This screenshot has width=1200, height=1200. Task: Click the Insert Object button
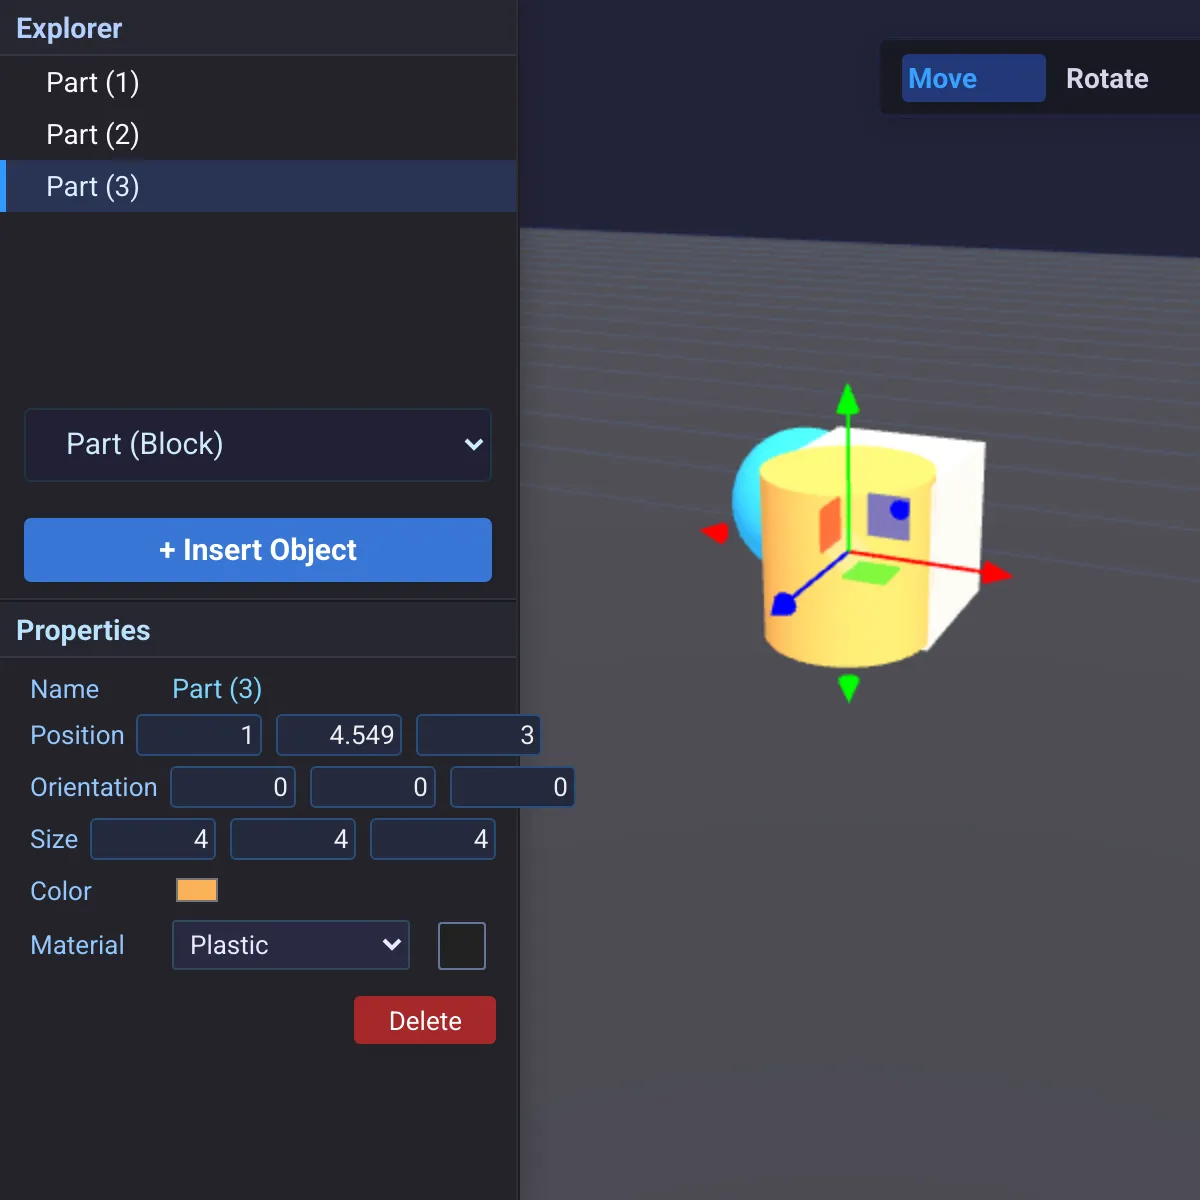[258, 550]
